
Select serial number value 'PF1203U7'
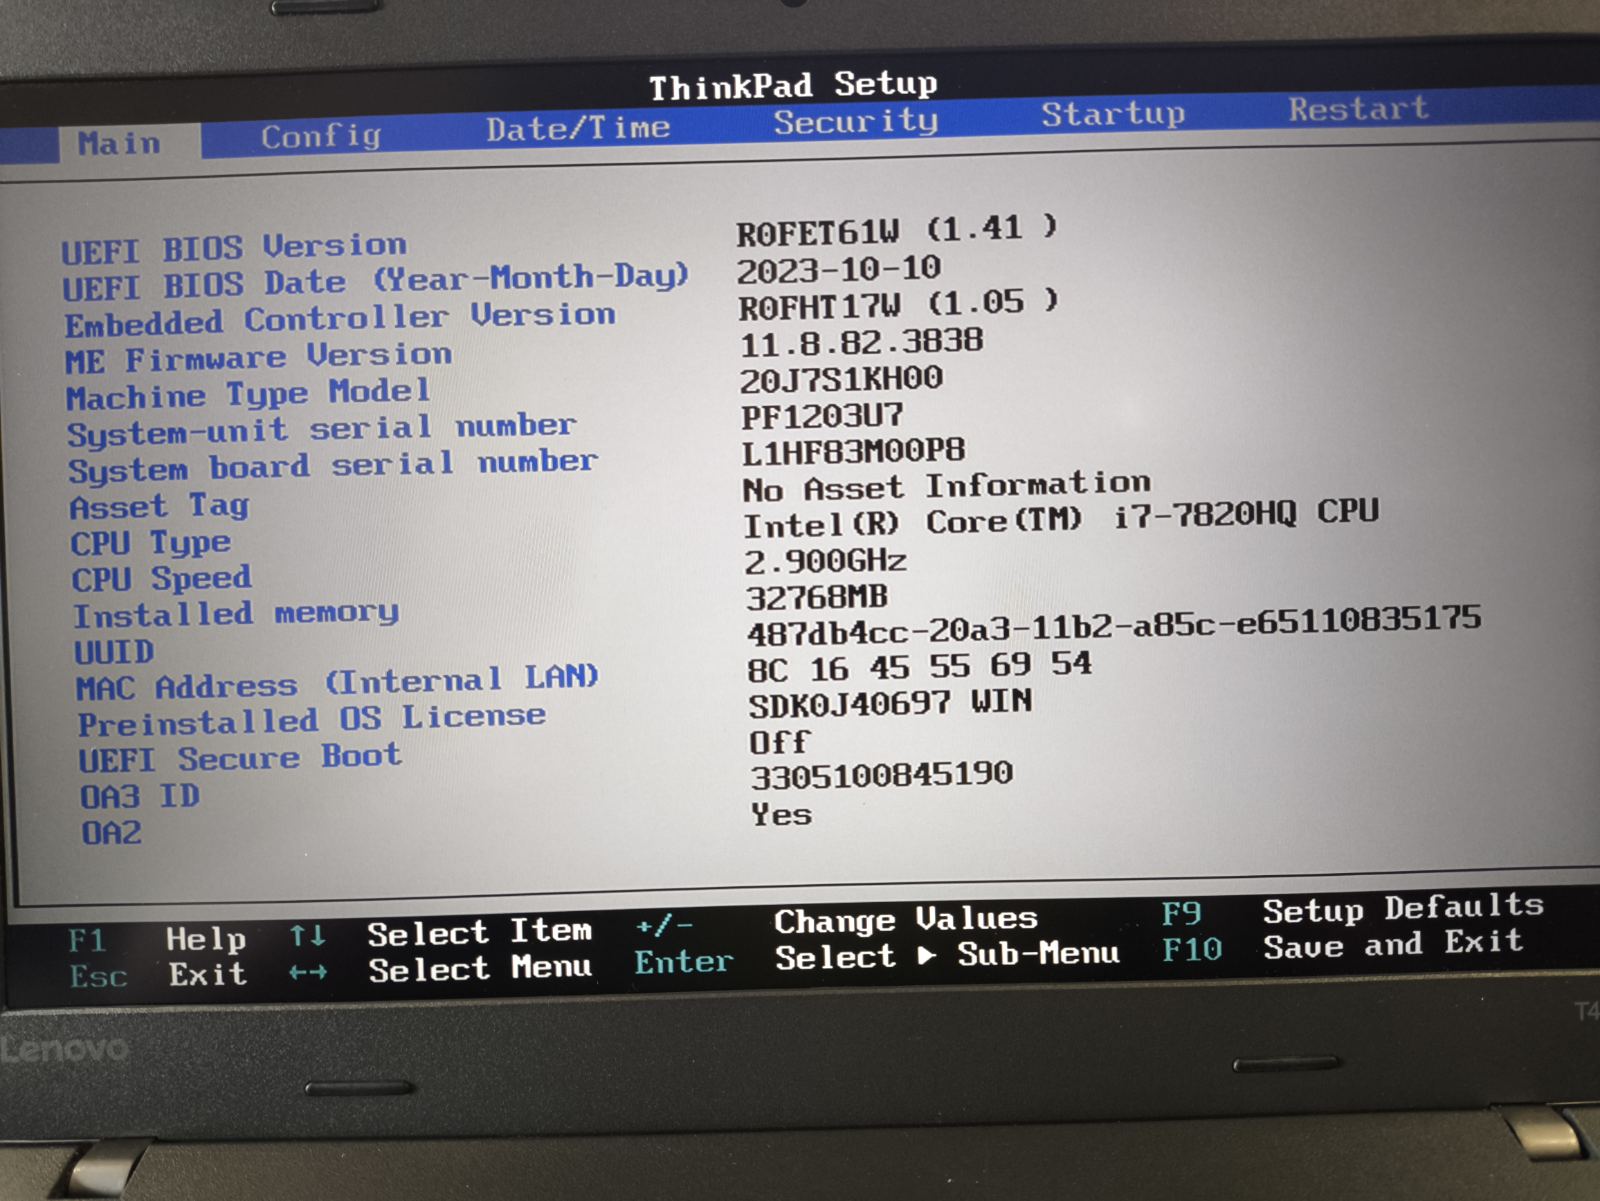point(822,416)
